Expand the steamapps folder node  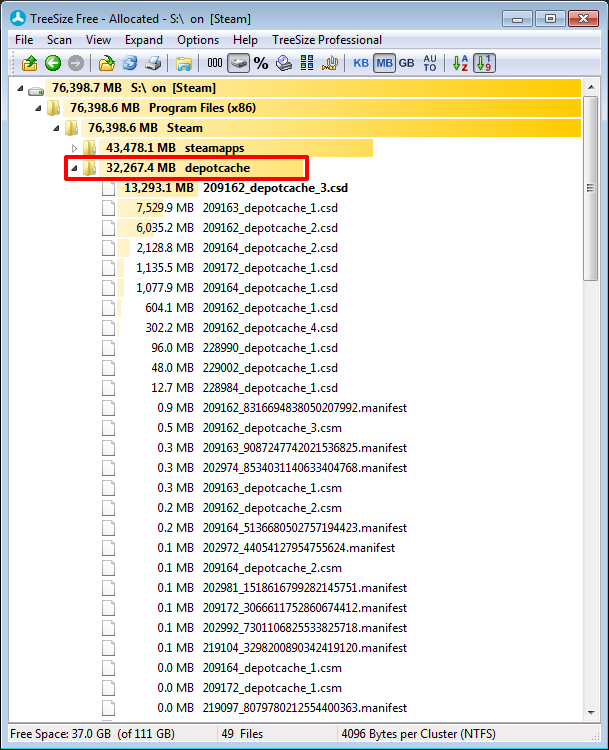pos(74,148)
